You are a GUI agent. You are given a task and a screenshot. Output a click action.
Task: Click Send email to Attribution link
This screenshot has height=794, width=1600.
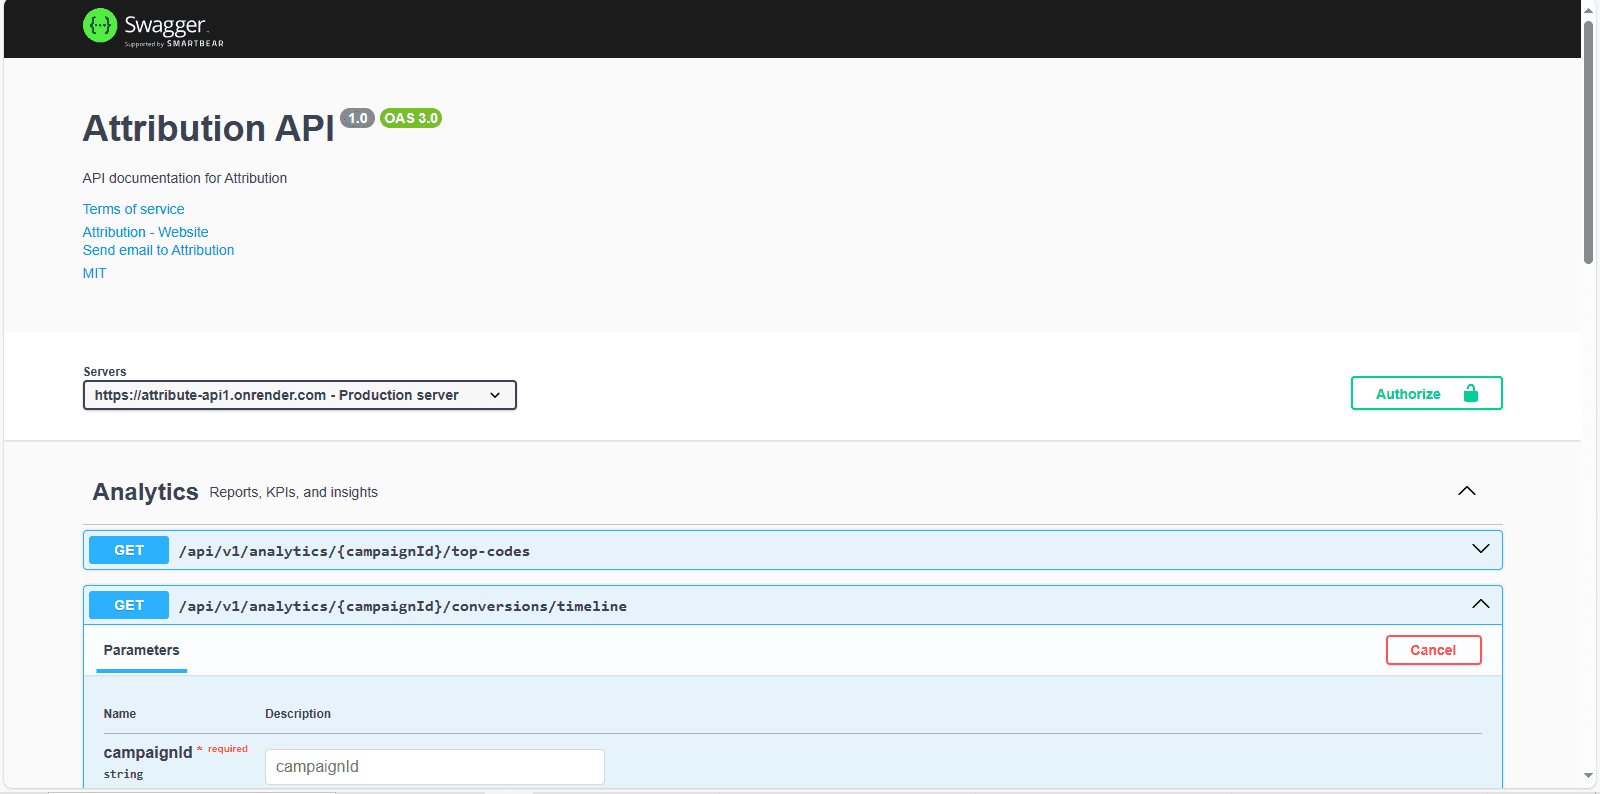(x=158, y=250)
